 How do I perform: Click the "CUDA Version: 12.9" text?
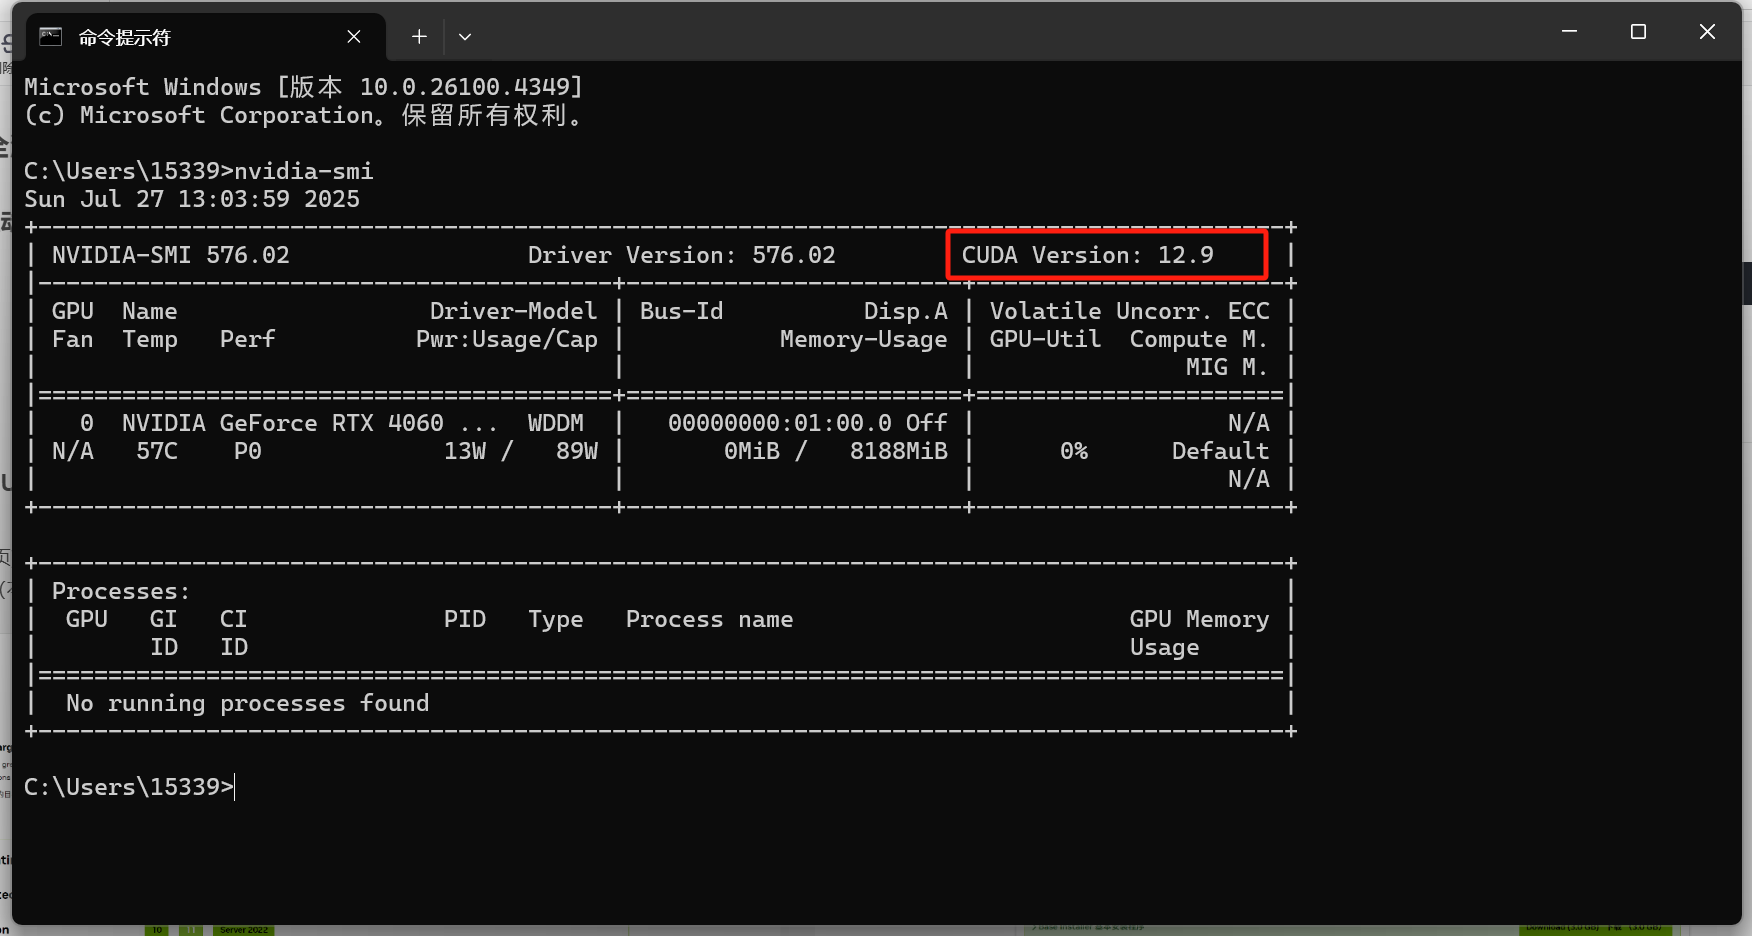(x=1087, y=255)
